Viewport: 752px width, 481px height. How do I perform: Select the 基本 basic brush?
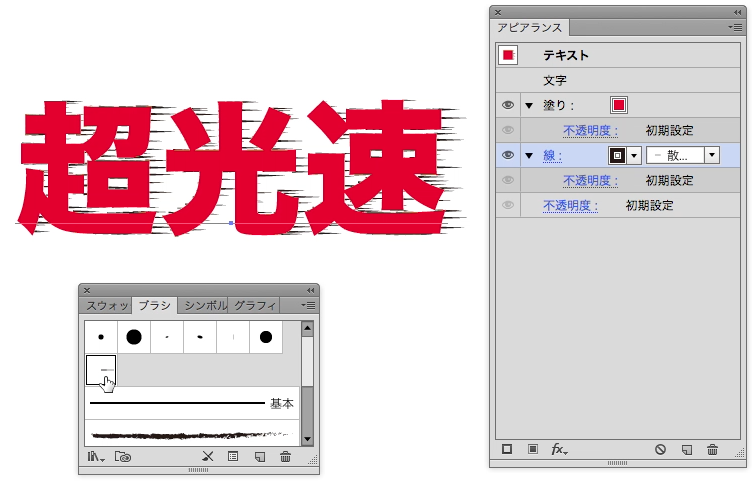192,403
